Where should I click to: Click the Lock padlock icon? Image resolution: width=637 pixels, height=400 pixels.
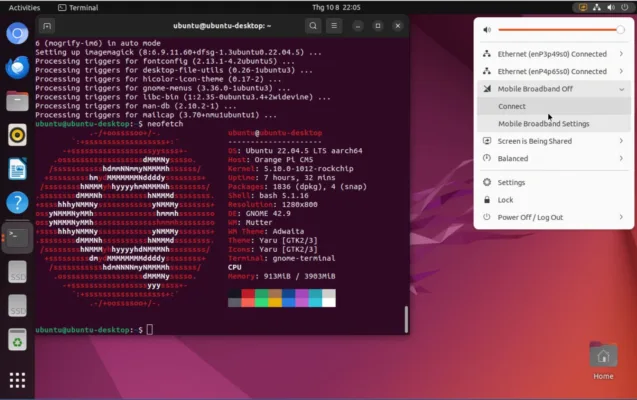coord(487,200)
